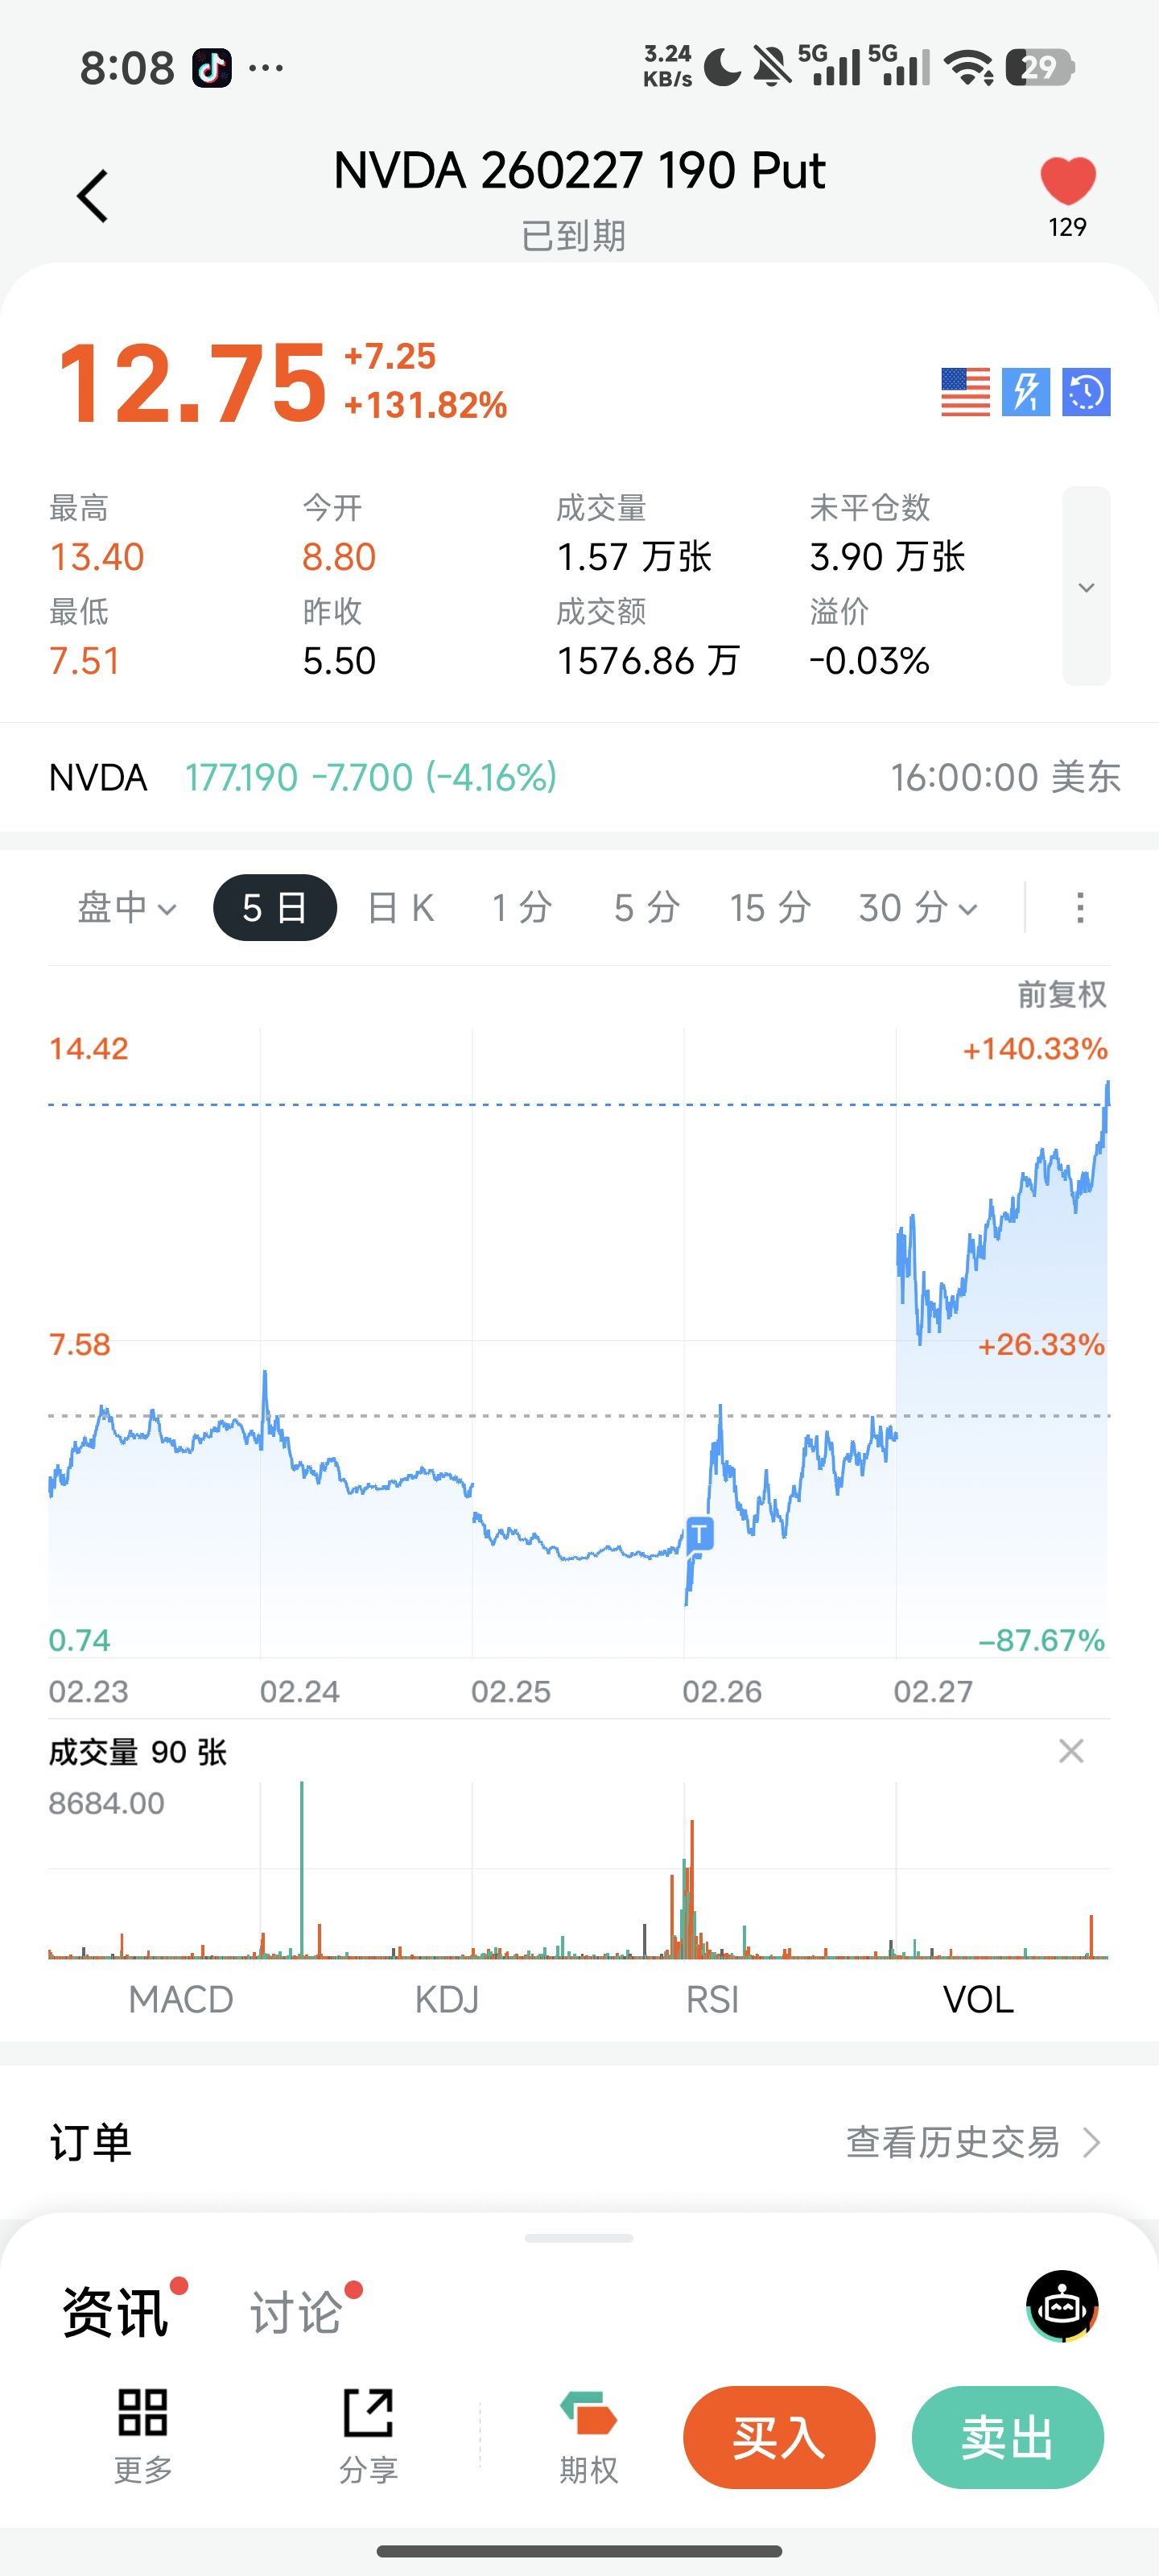Tap the US flag market icon
The width and height of the screenshot is (1159, 2576).
[965, 391]
